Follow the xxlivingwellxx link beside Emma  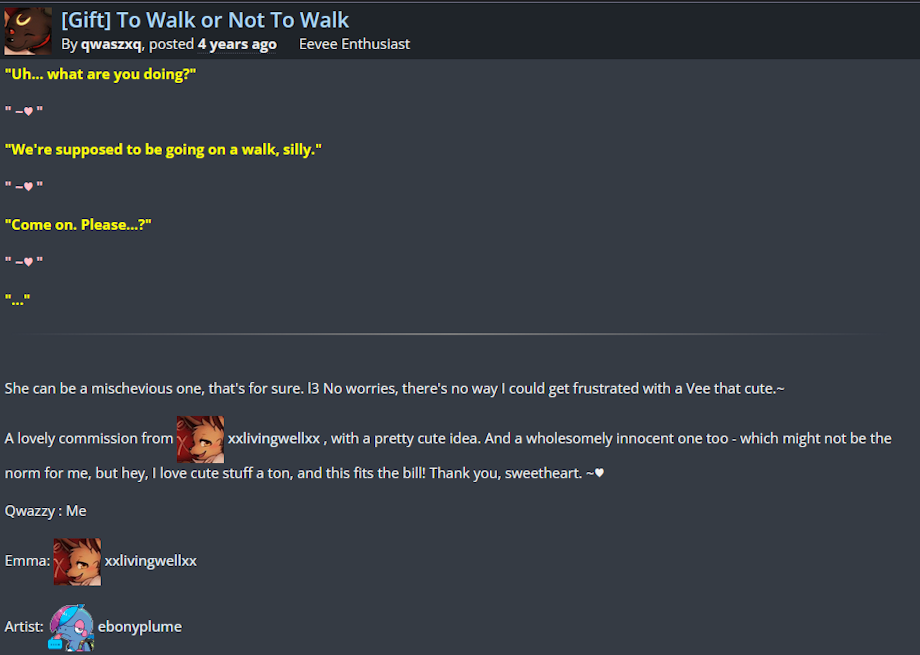(151, 561)
